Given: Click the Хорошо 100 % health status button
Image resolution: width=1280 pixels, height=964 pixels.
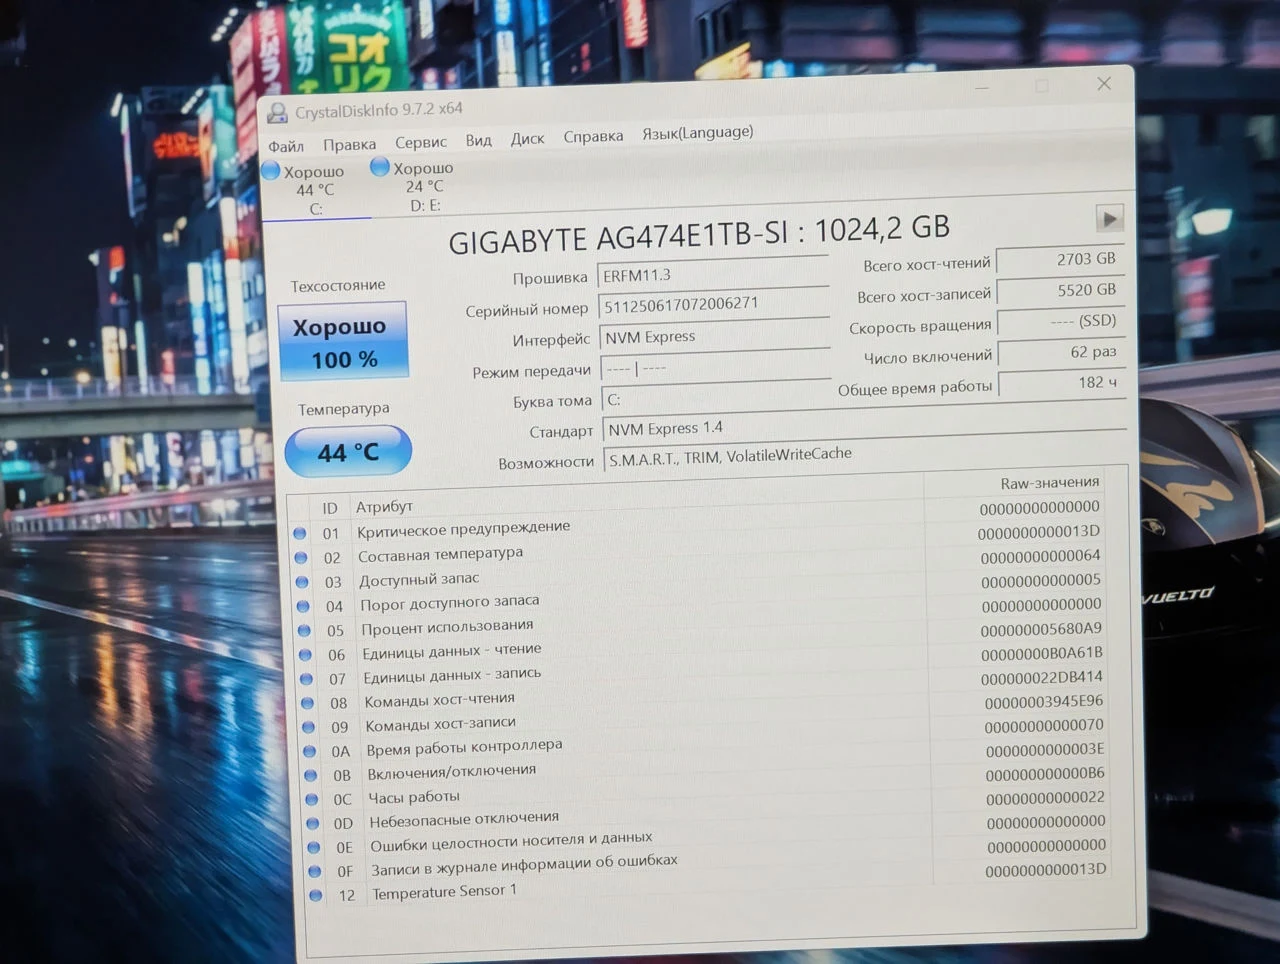Looking at the screenshot, I should pos(343,342).
